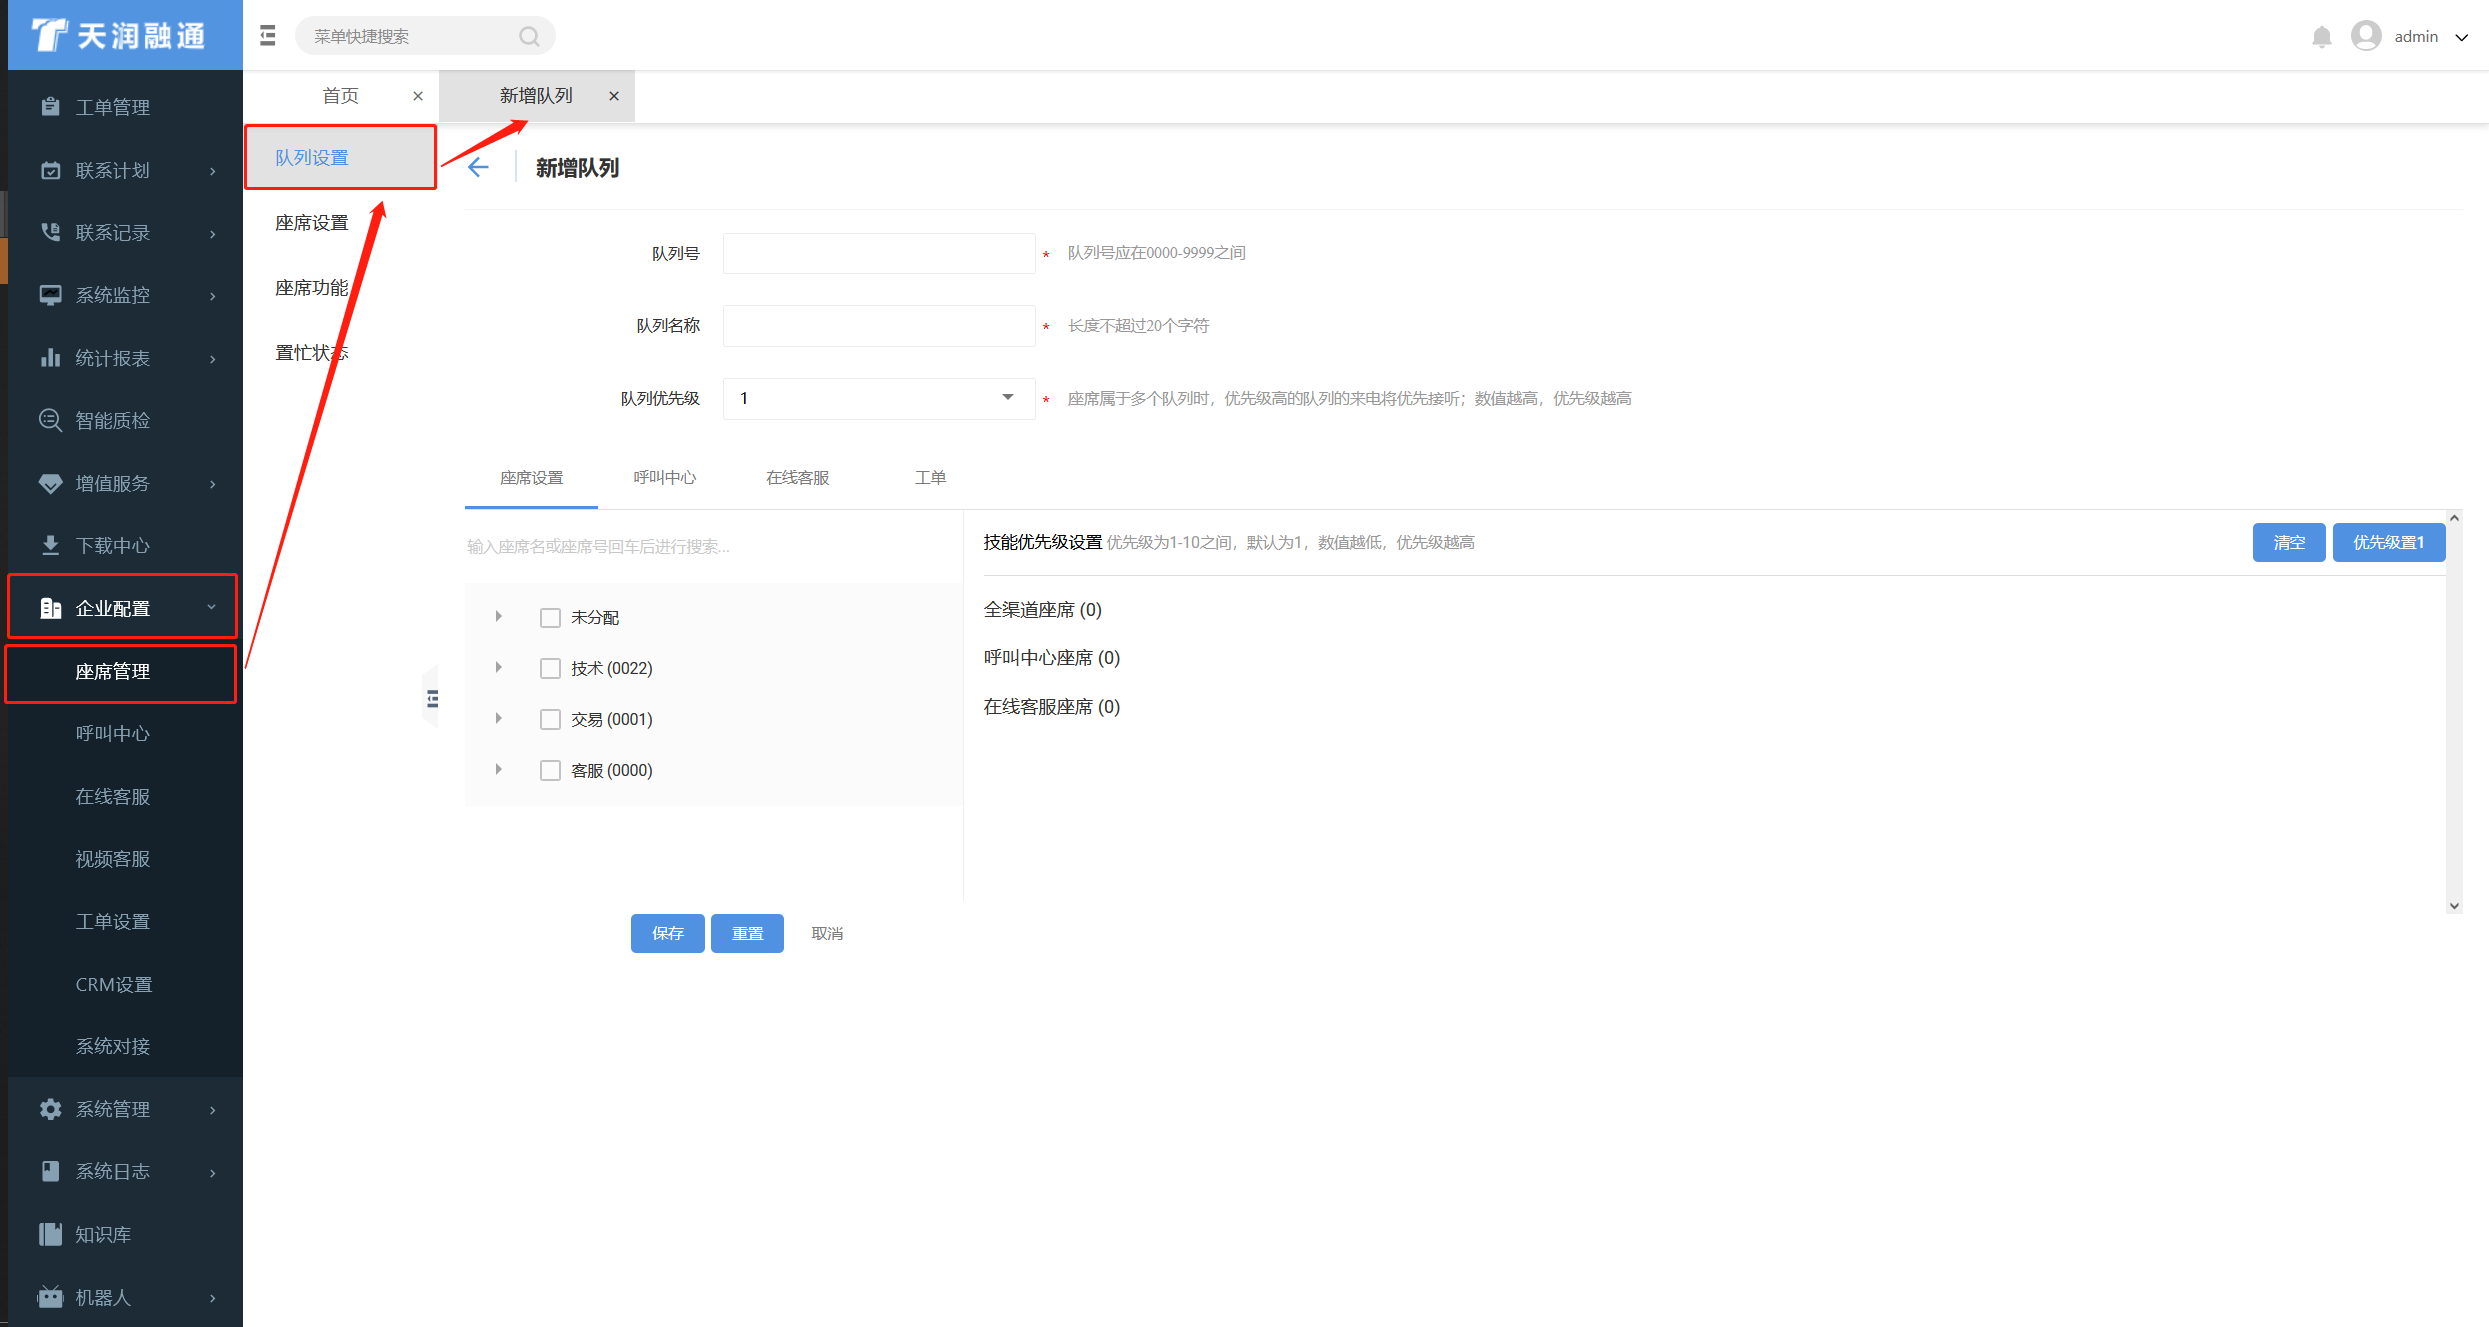Viewport: 2489px width, 1327px height.
Task: Click the 机器人 robot icon
Action: 50,1297
